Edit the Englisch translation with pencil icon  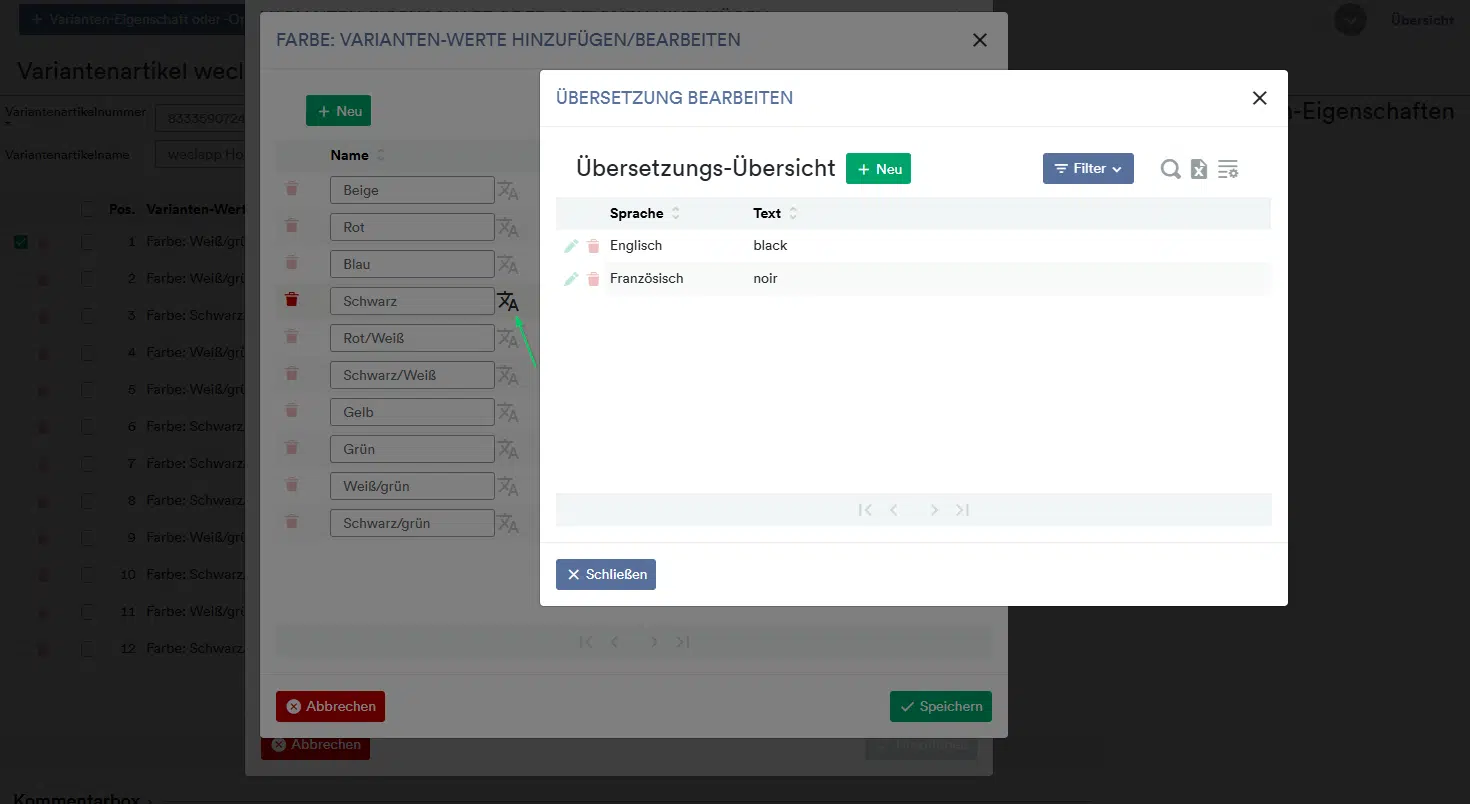pos(571,246)
